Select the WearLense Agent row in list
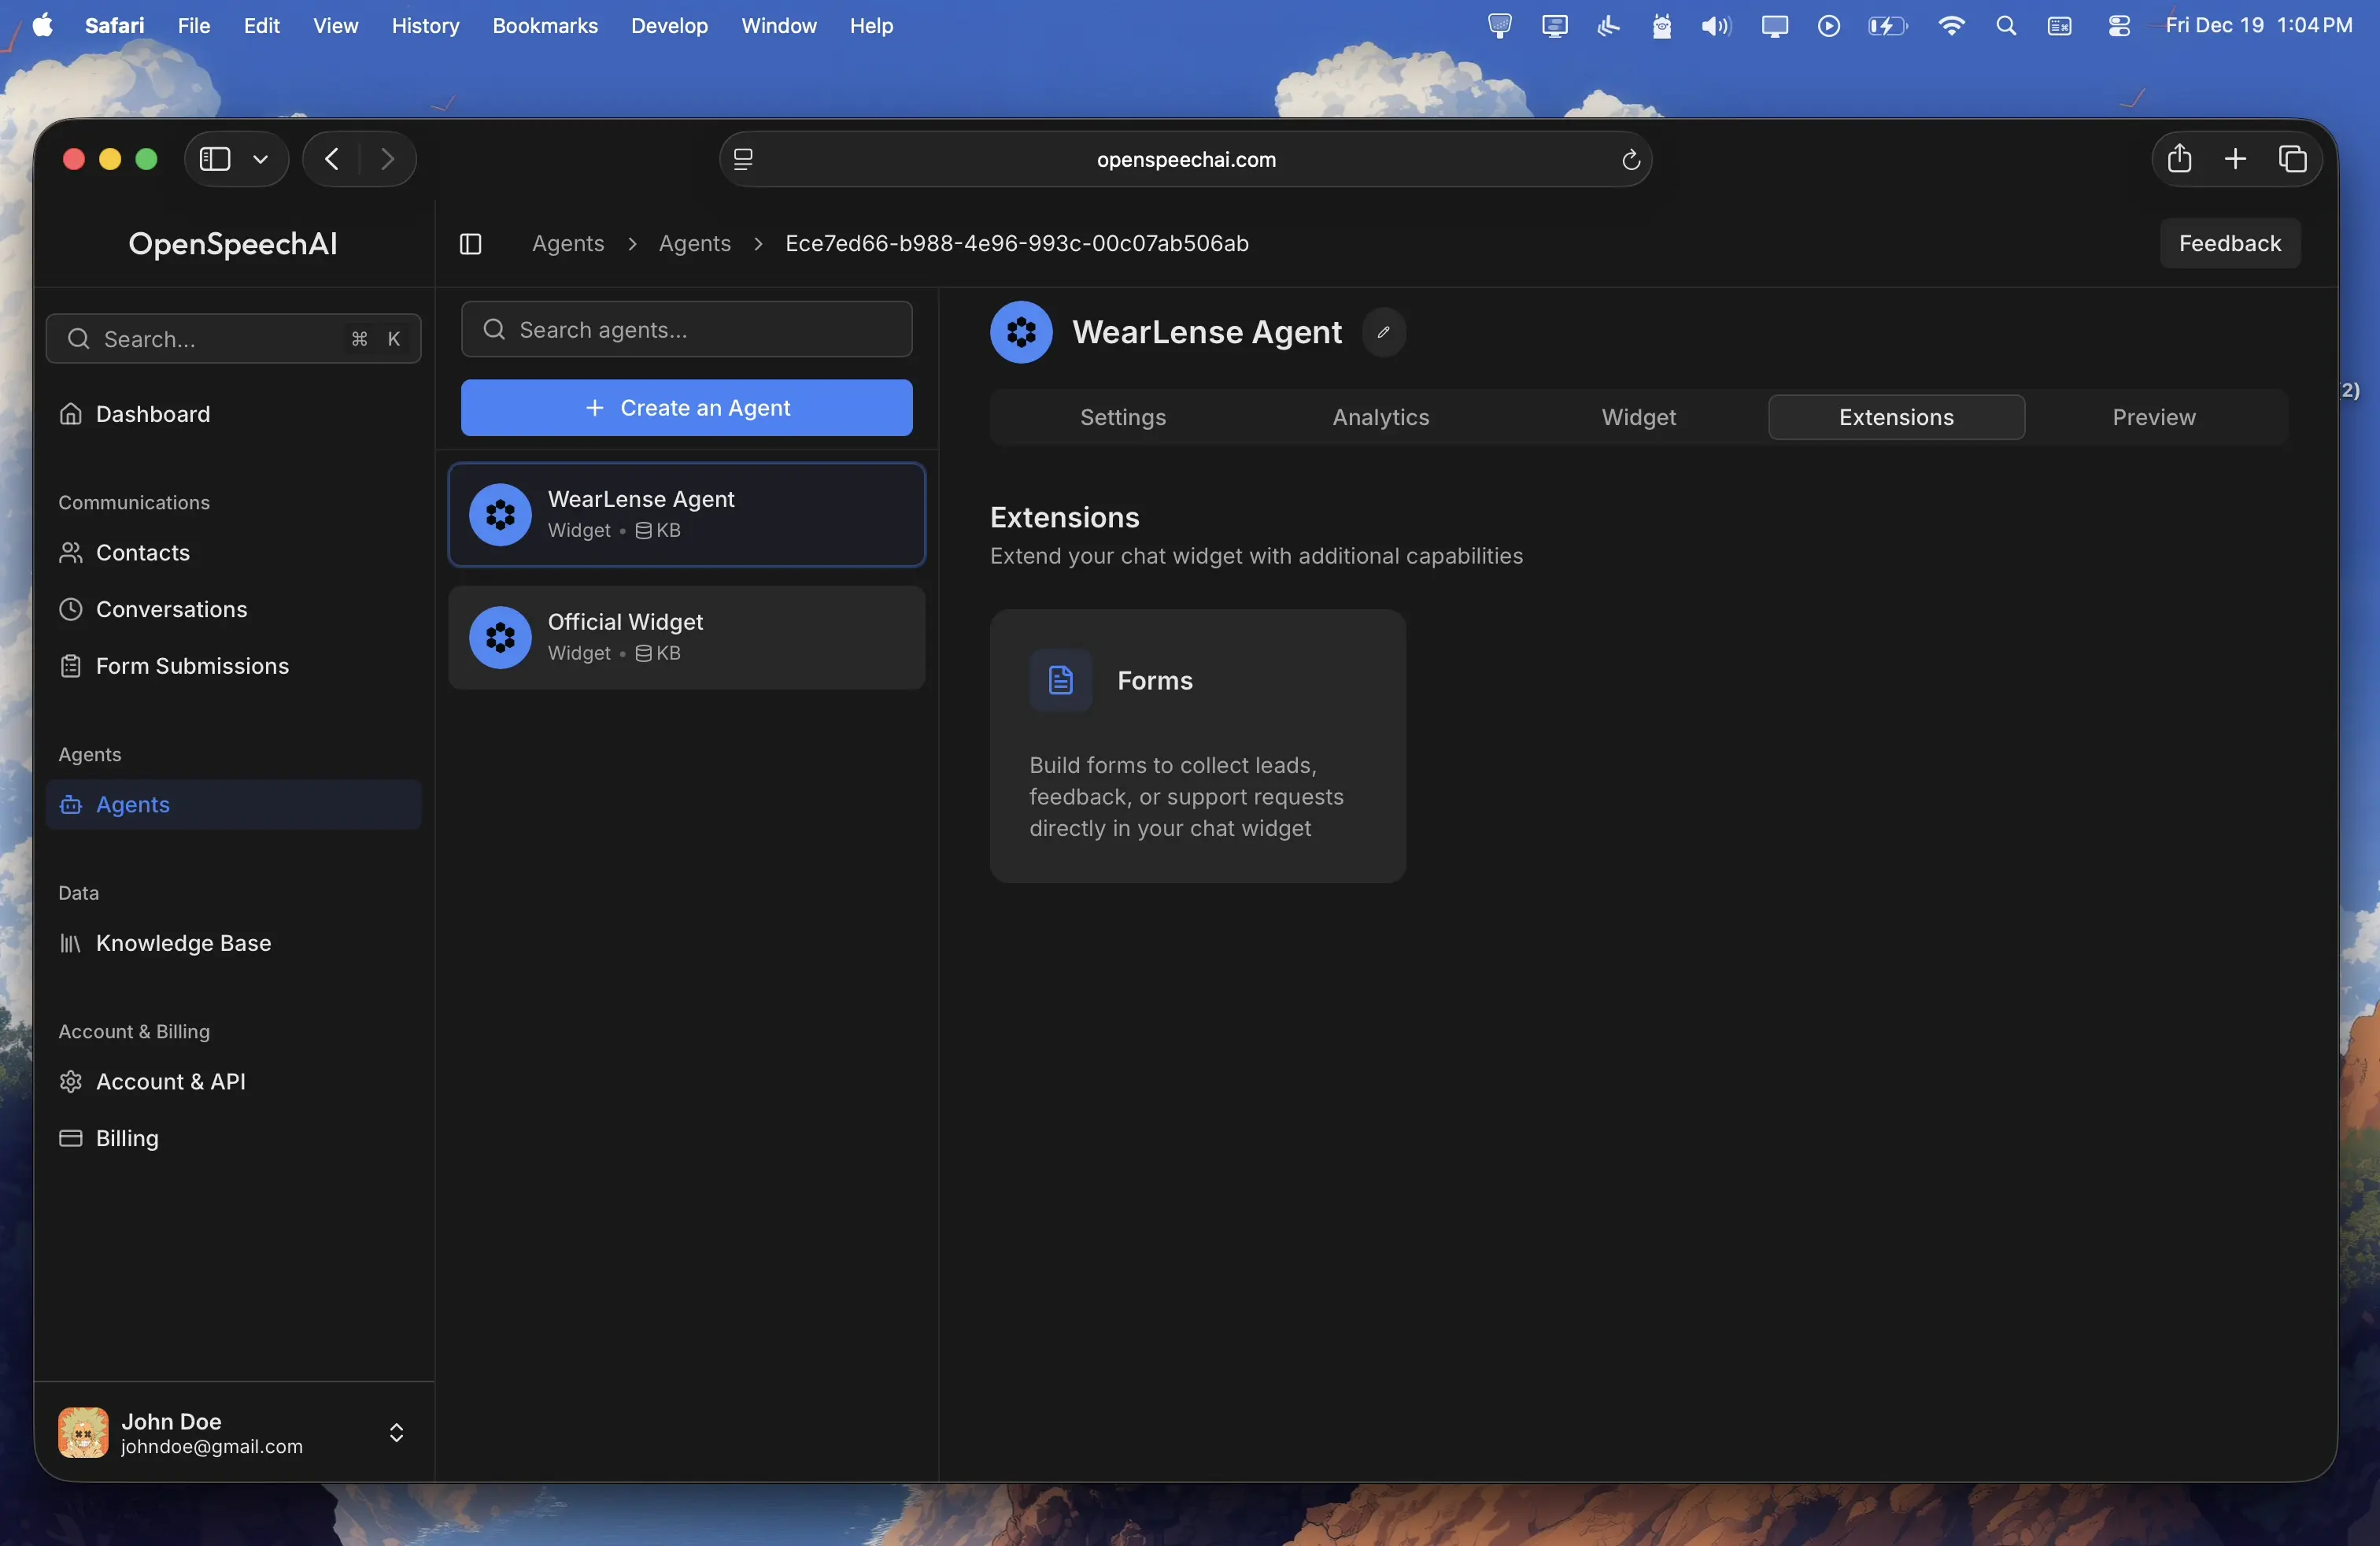 coord(687,515)
